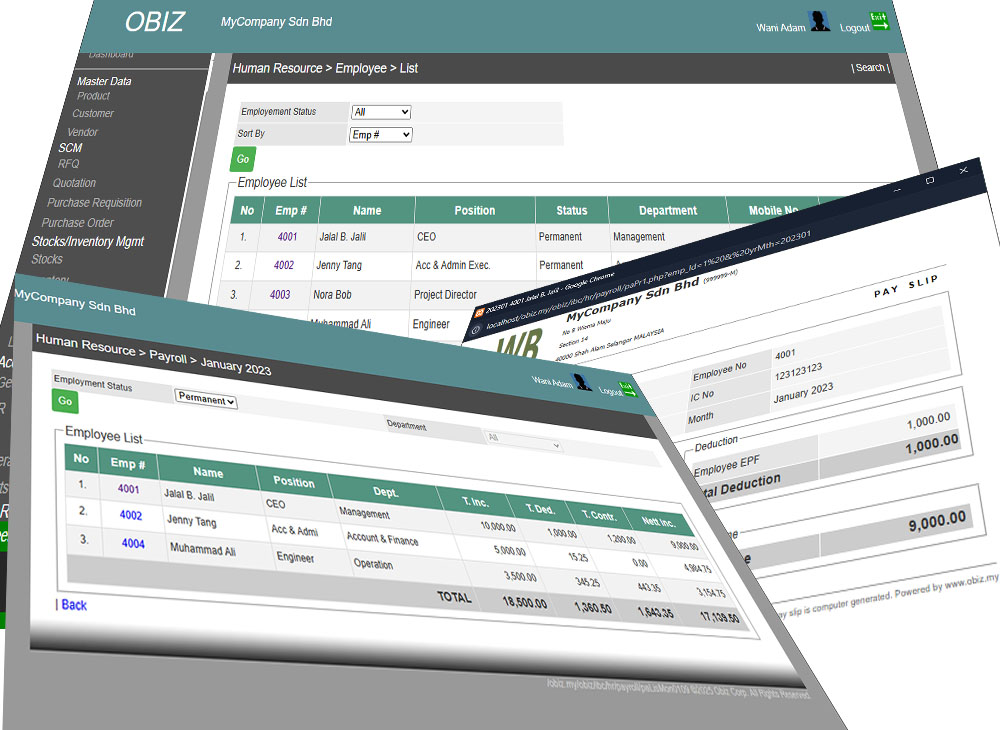Open employee 4004 link in the Payroll table

pos(133,543)
